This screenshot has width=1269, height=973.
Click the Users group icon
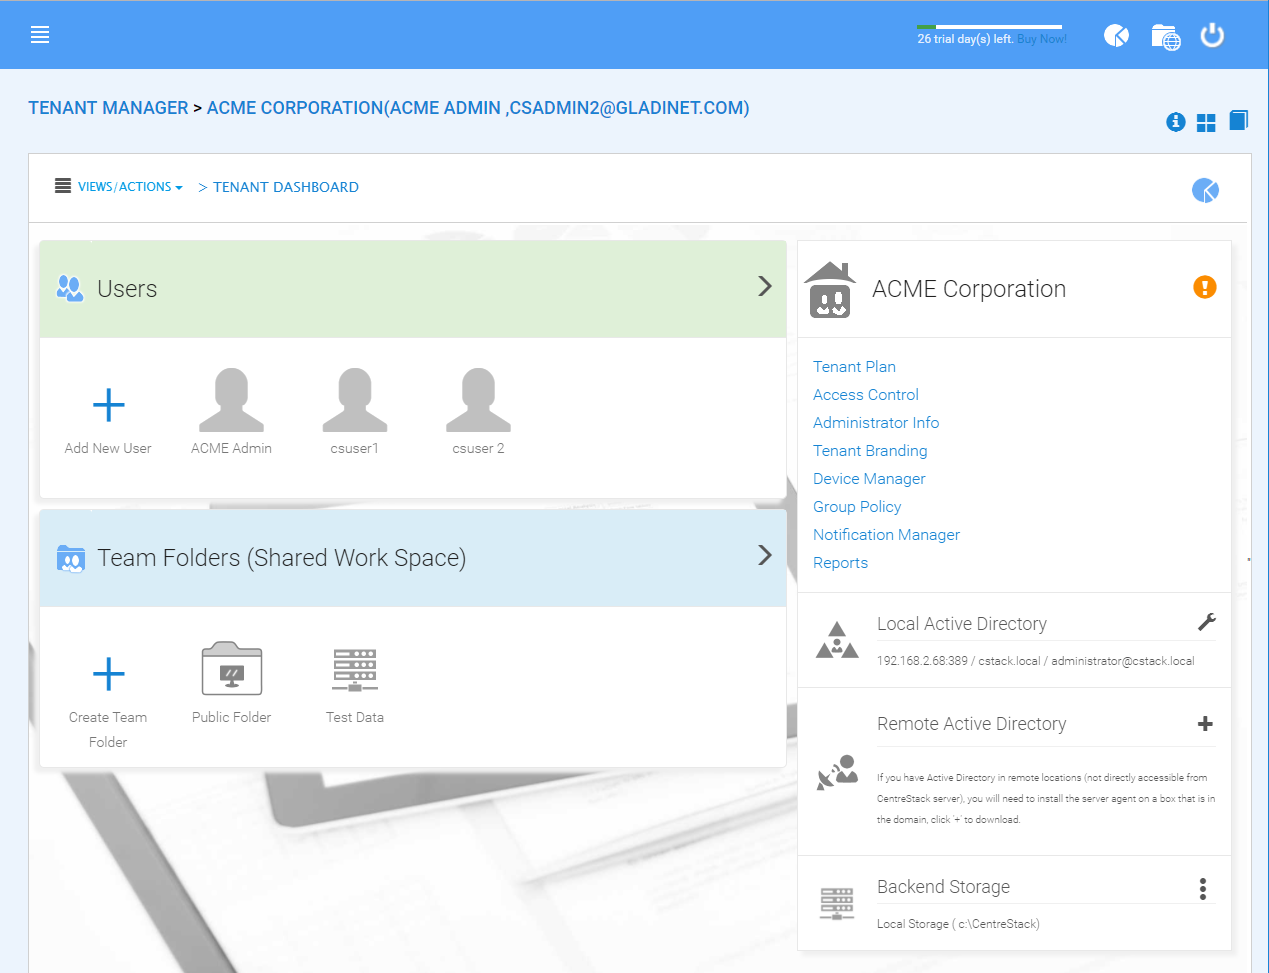tap(70, 289)
